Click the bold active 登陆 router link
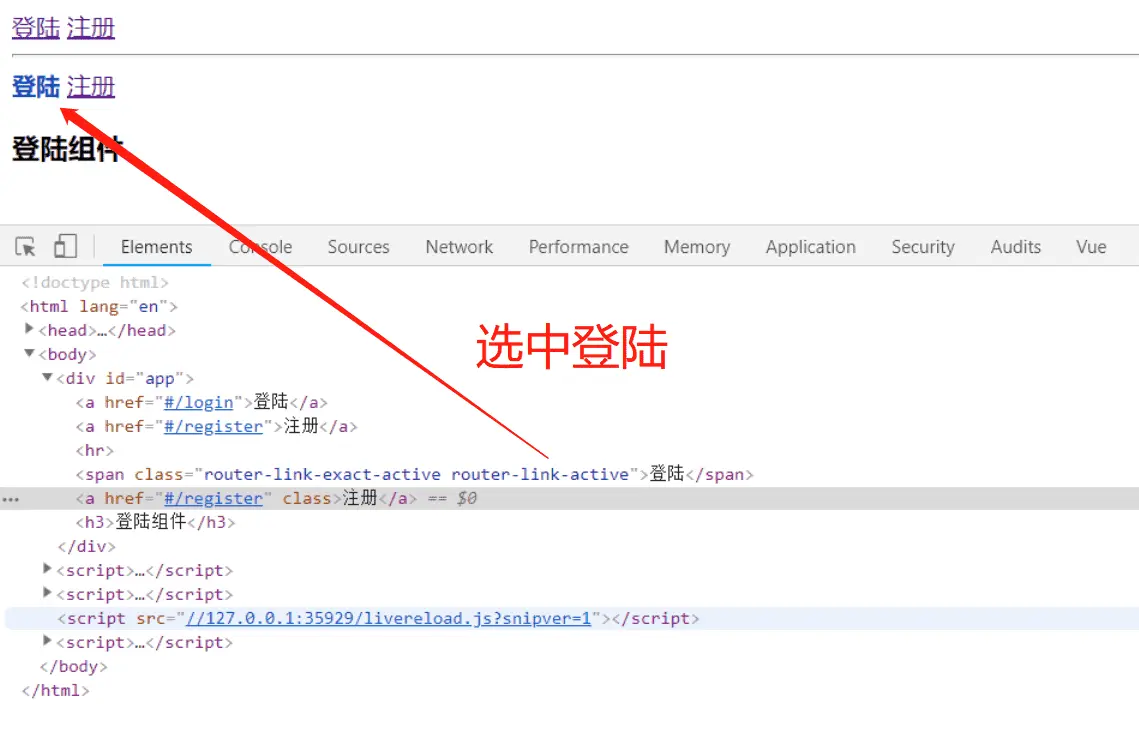Screen dimensions: 1139x753 [x=36, y=86]
